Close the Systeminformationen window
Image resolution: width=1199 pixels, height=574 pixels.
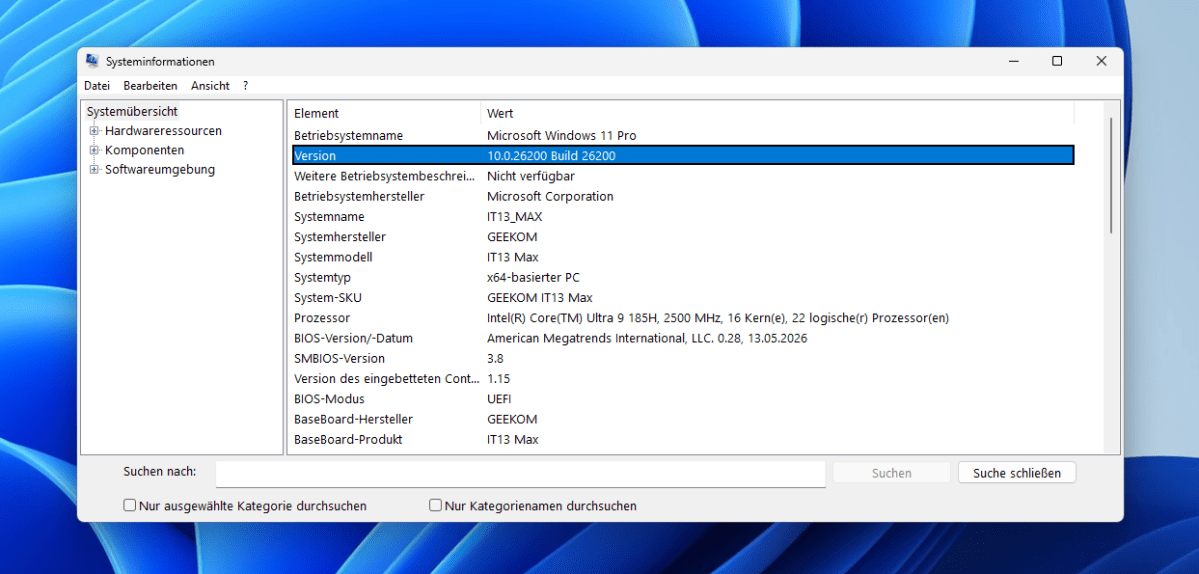1101,61
